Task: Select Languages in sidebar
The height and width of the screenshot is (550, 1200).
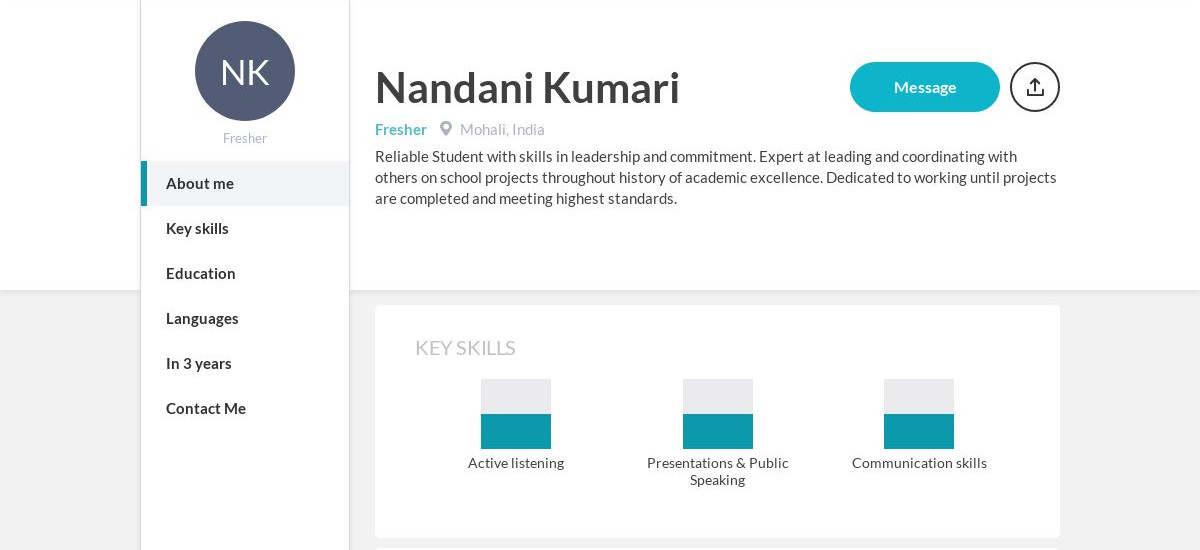Action: (245, 318)
